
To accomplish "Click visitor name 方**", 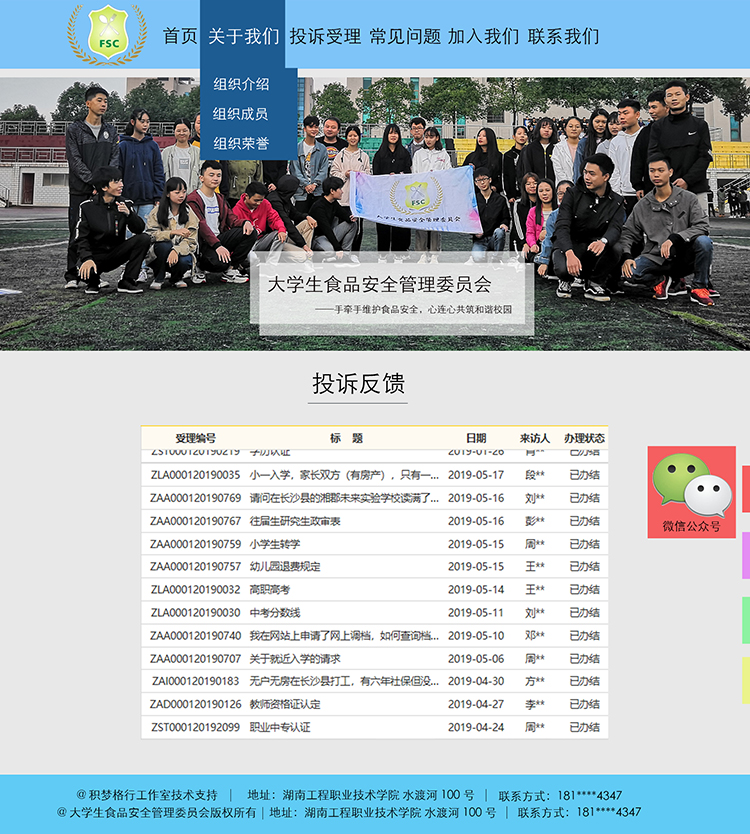I will point(535,681).
